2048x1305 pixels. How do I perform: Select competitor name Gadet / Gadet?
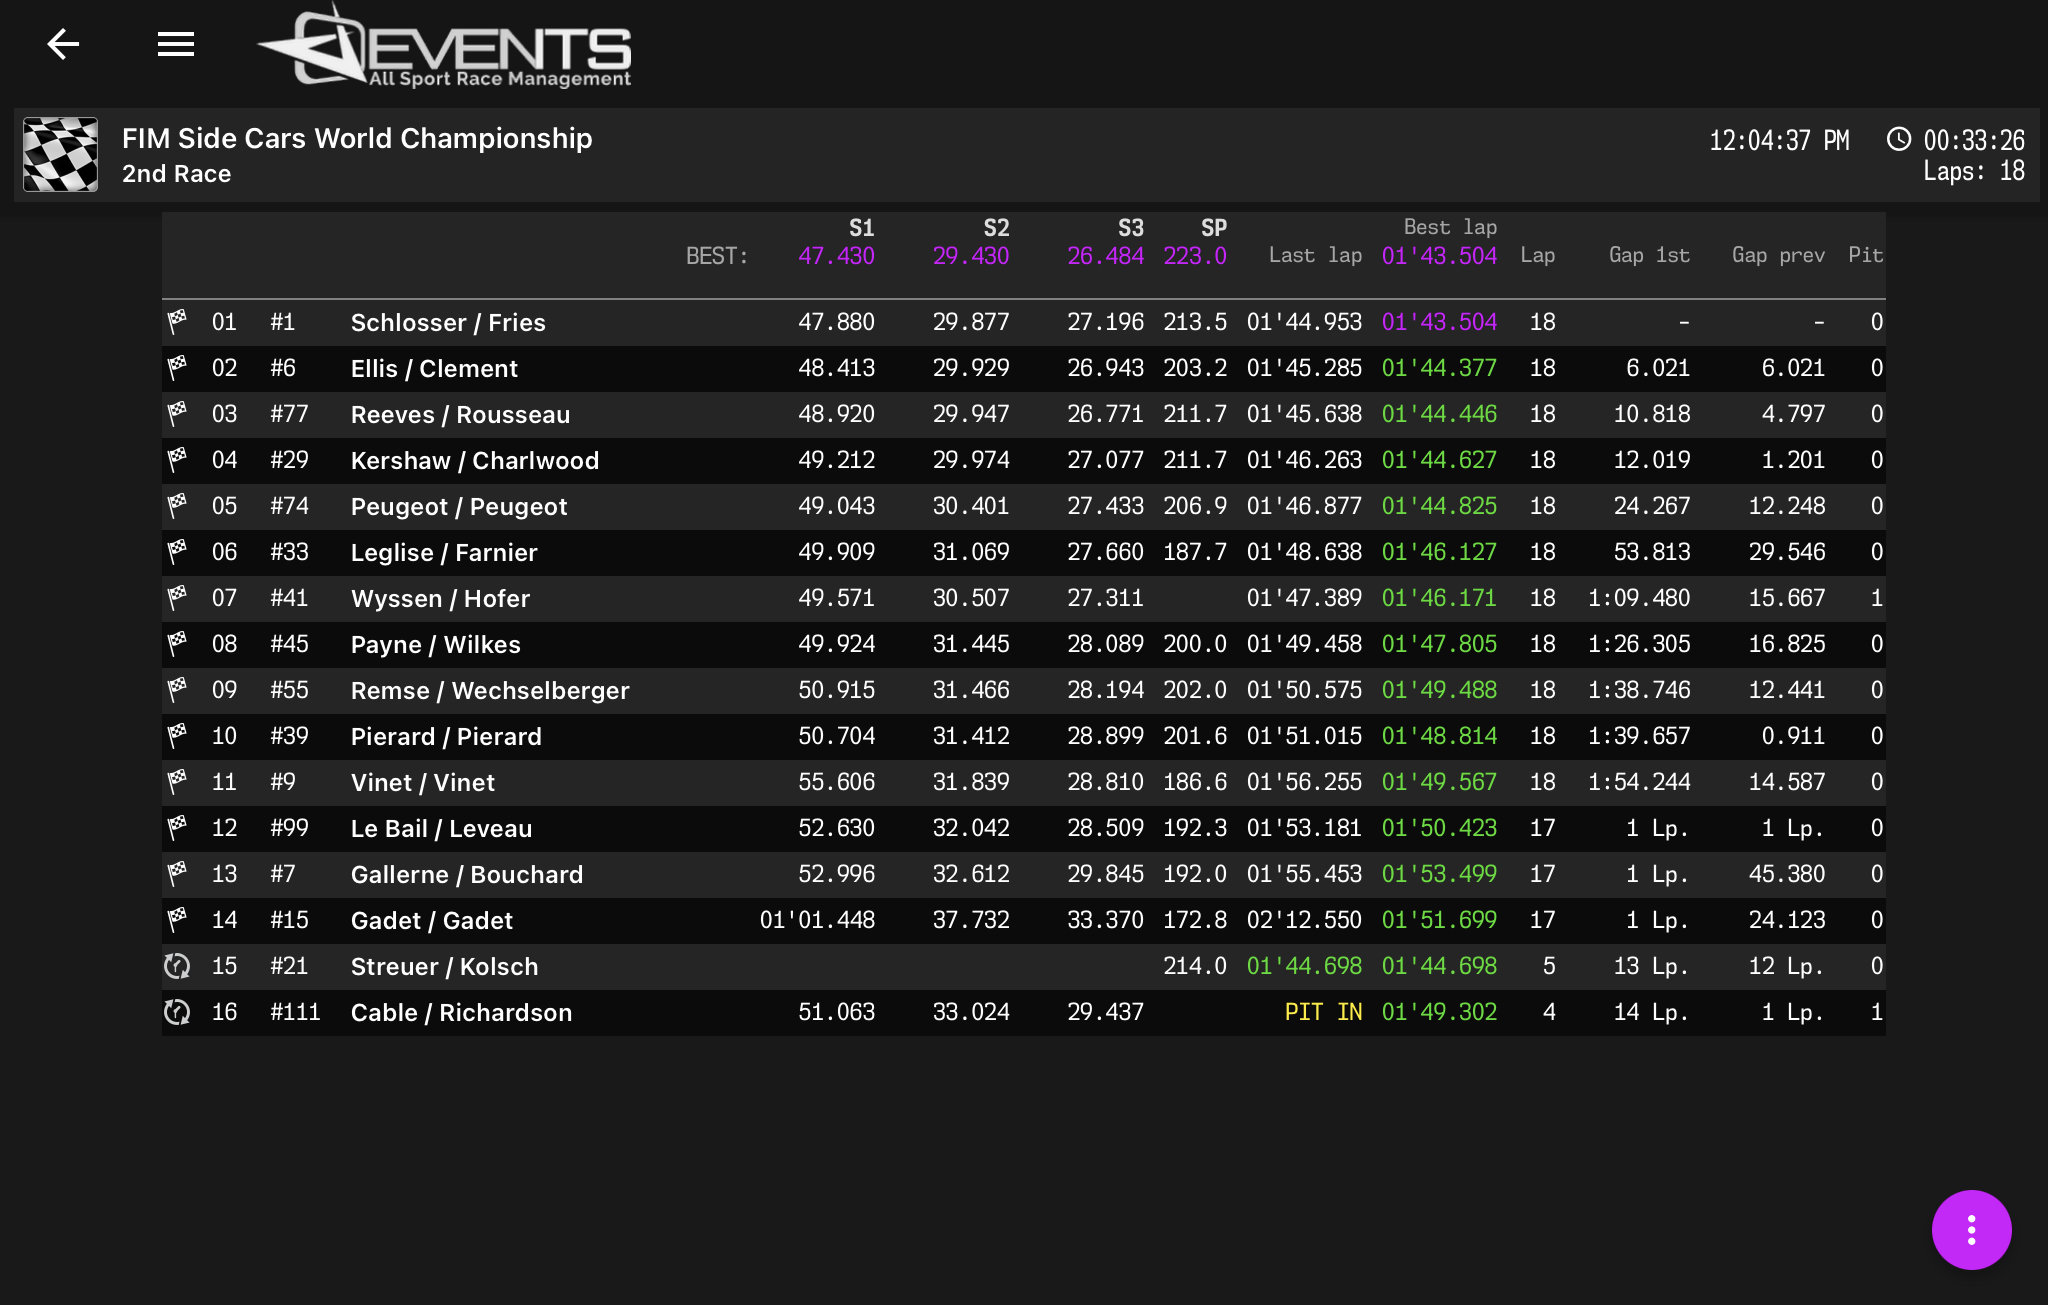(x=431, y=920)
